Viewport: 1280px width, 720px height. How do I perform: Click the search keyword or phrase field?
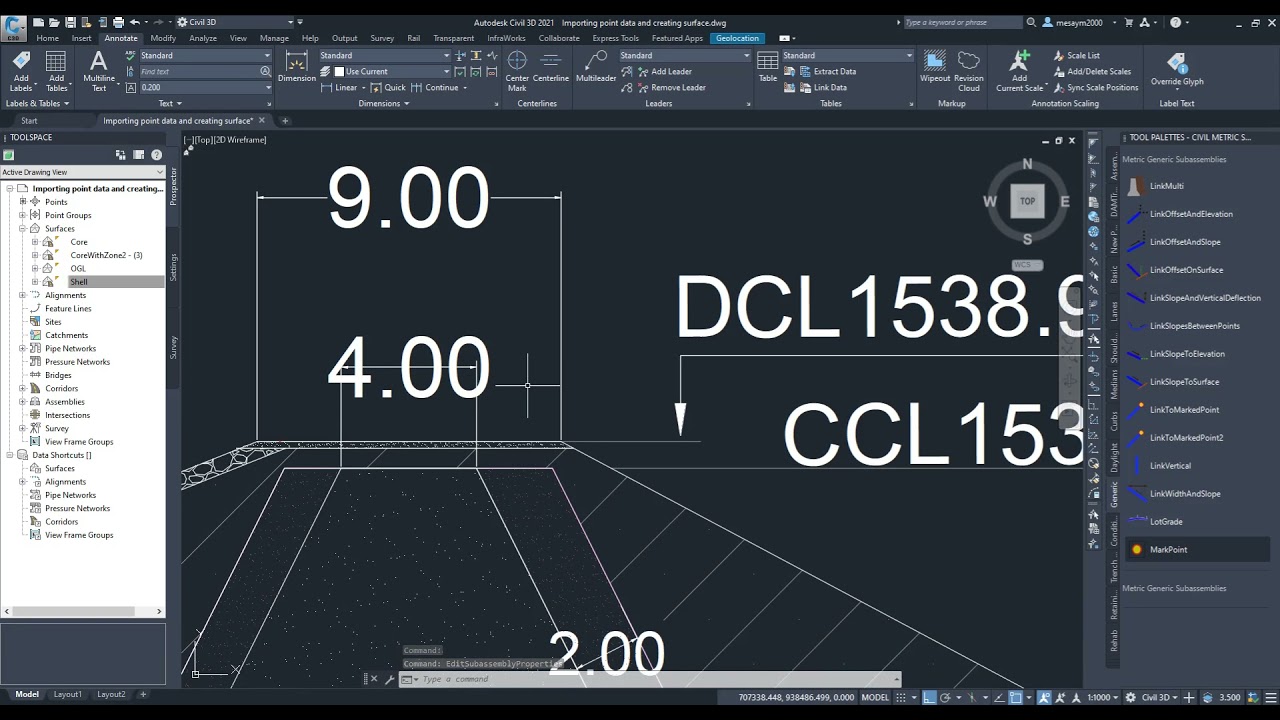962,22
